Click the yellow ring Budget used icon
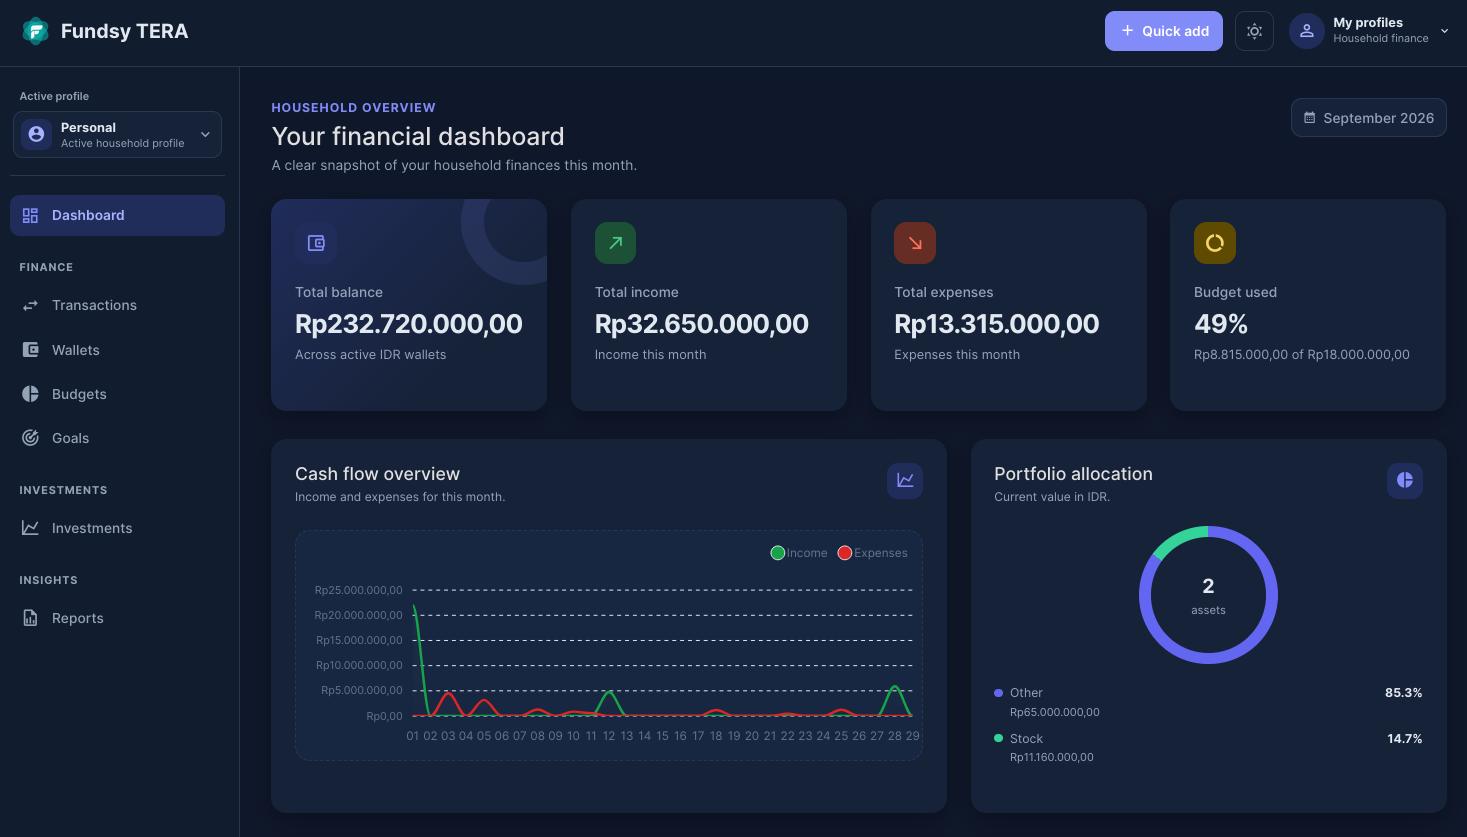Viewport: 1467px width, 837px height. tap(1214, 243)
